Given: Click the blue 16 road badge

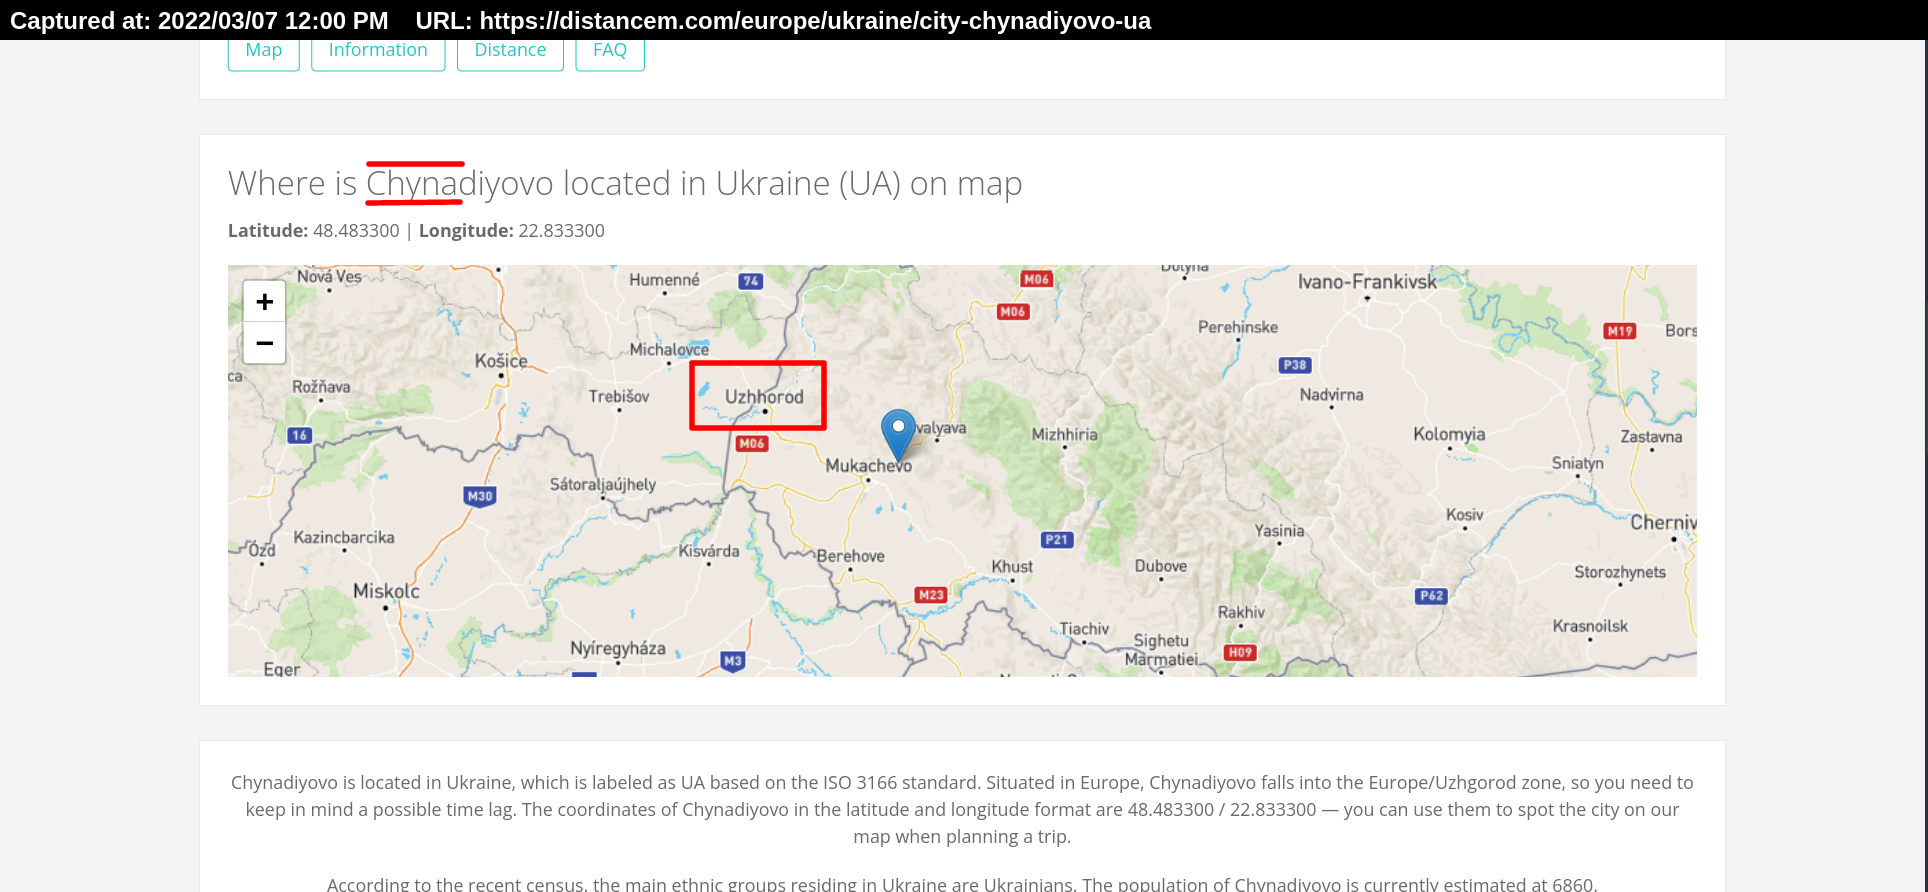Looking at the screenshot, I should (x=300, y=435).
